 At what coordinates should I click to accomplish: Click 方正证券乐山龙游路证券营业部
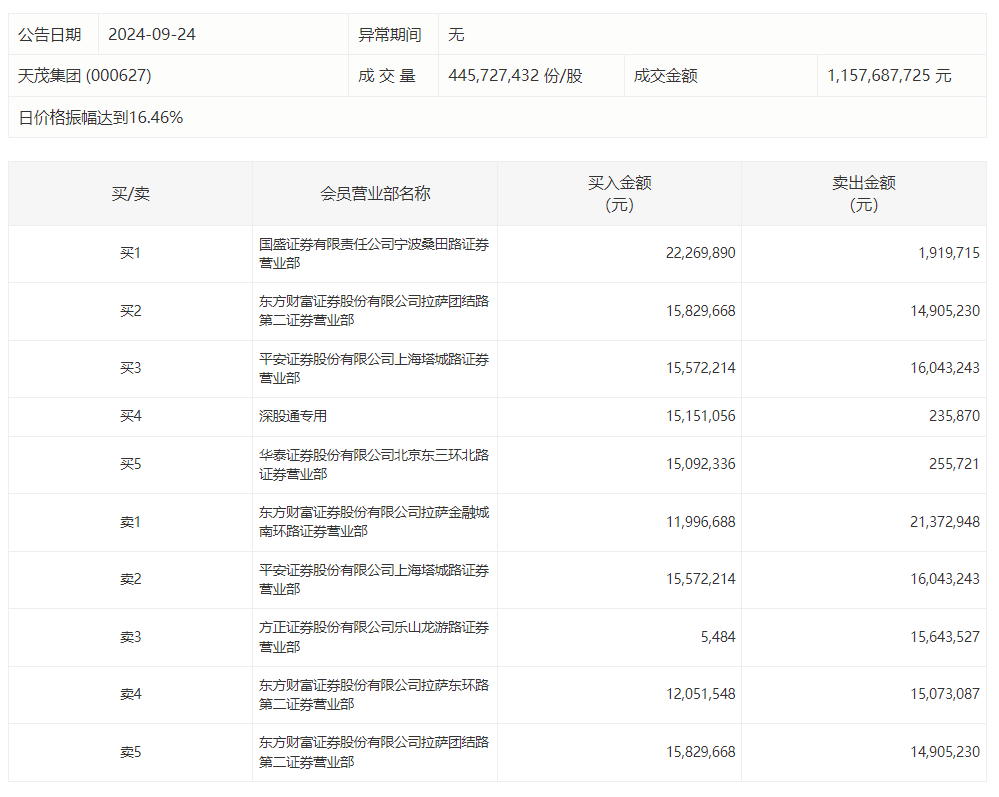coord(374,637)
